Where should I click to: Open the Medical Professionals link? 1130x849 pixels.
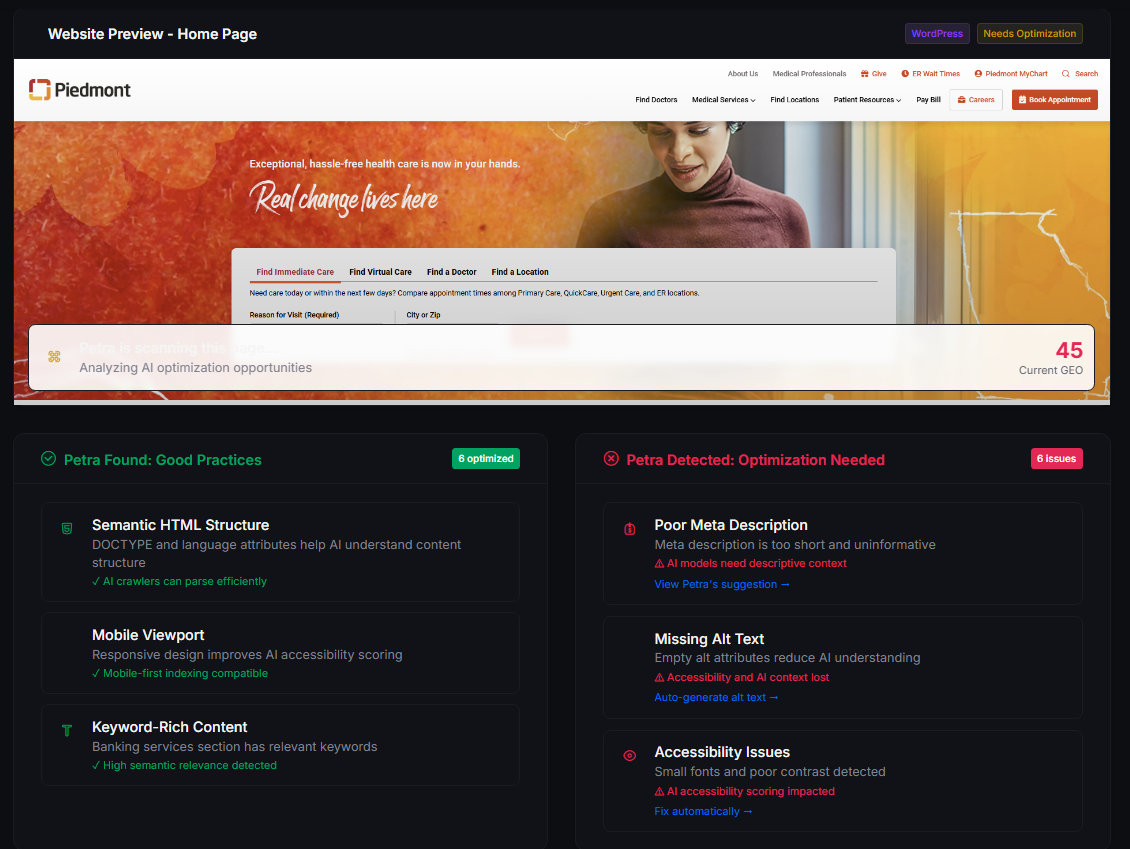pyautogui.click(x=809, y=74)
